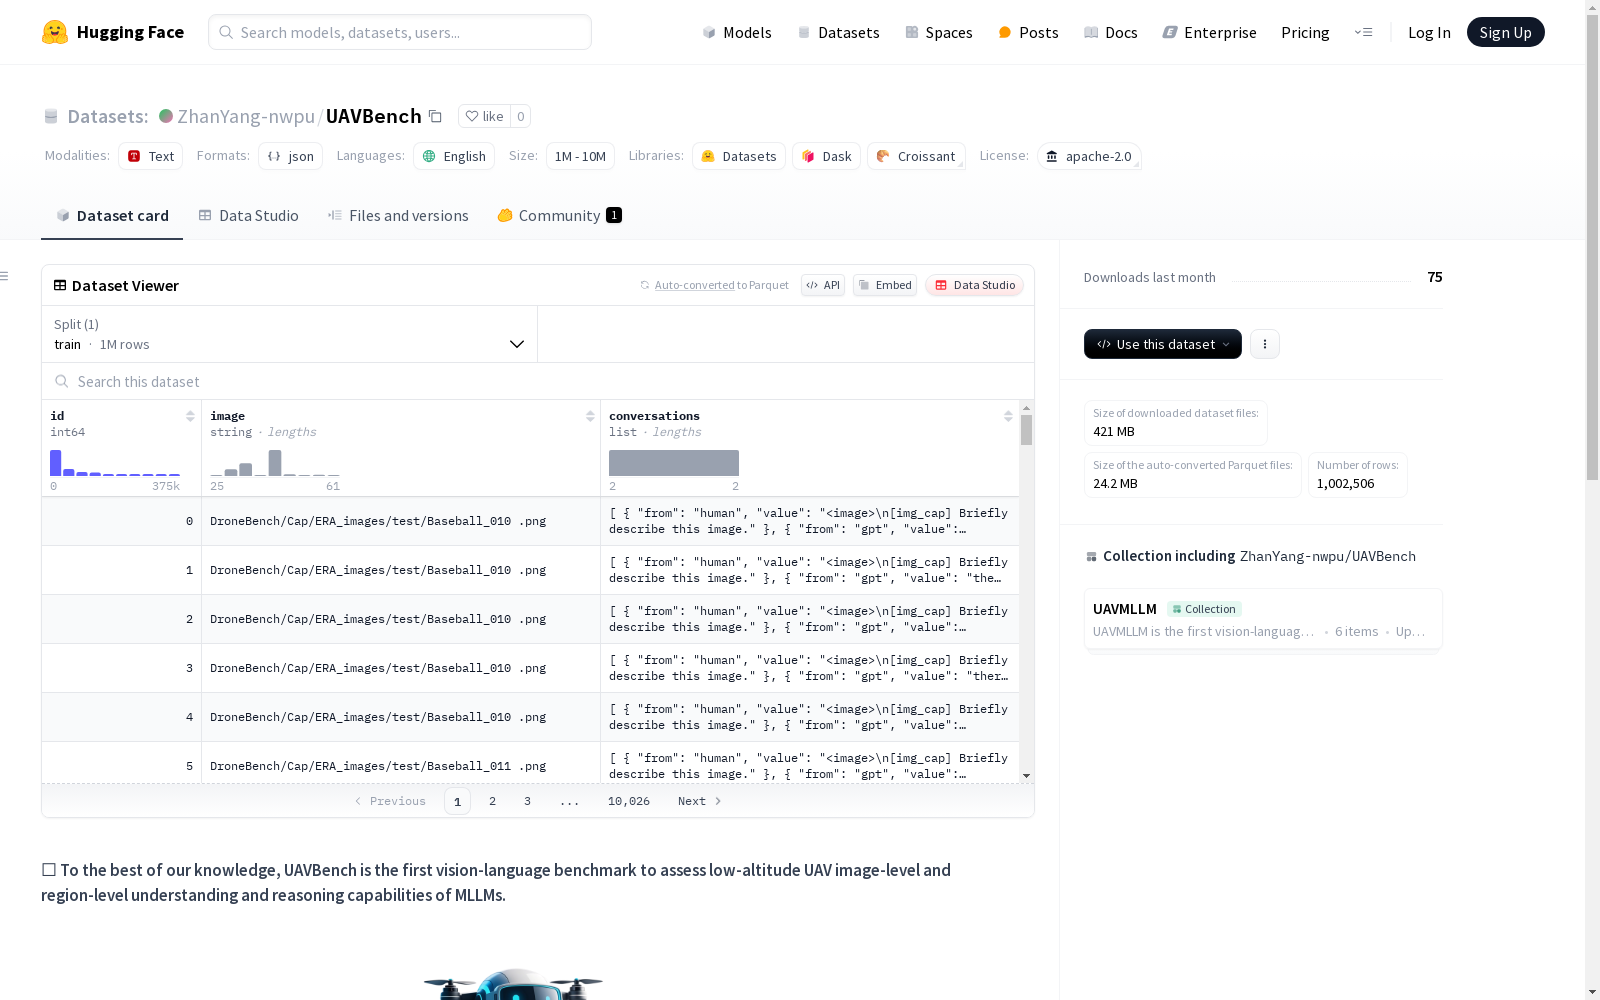Focus the main search models field
Image resolution: width=1600 pixels, height=1000 pixels.
400,32
